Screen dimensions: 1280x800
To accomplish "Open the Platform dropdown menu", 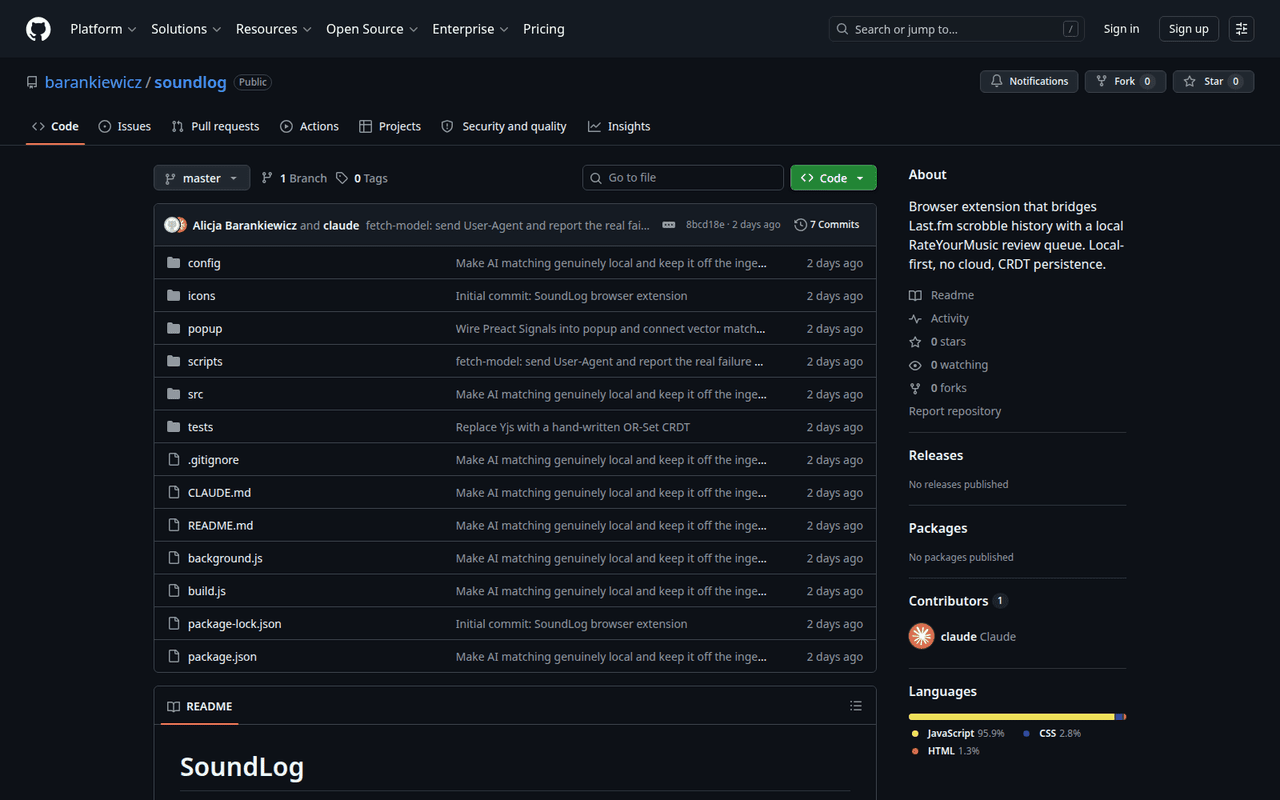I will 103,29.
